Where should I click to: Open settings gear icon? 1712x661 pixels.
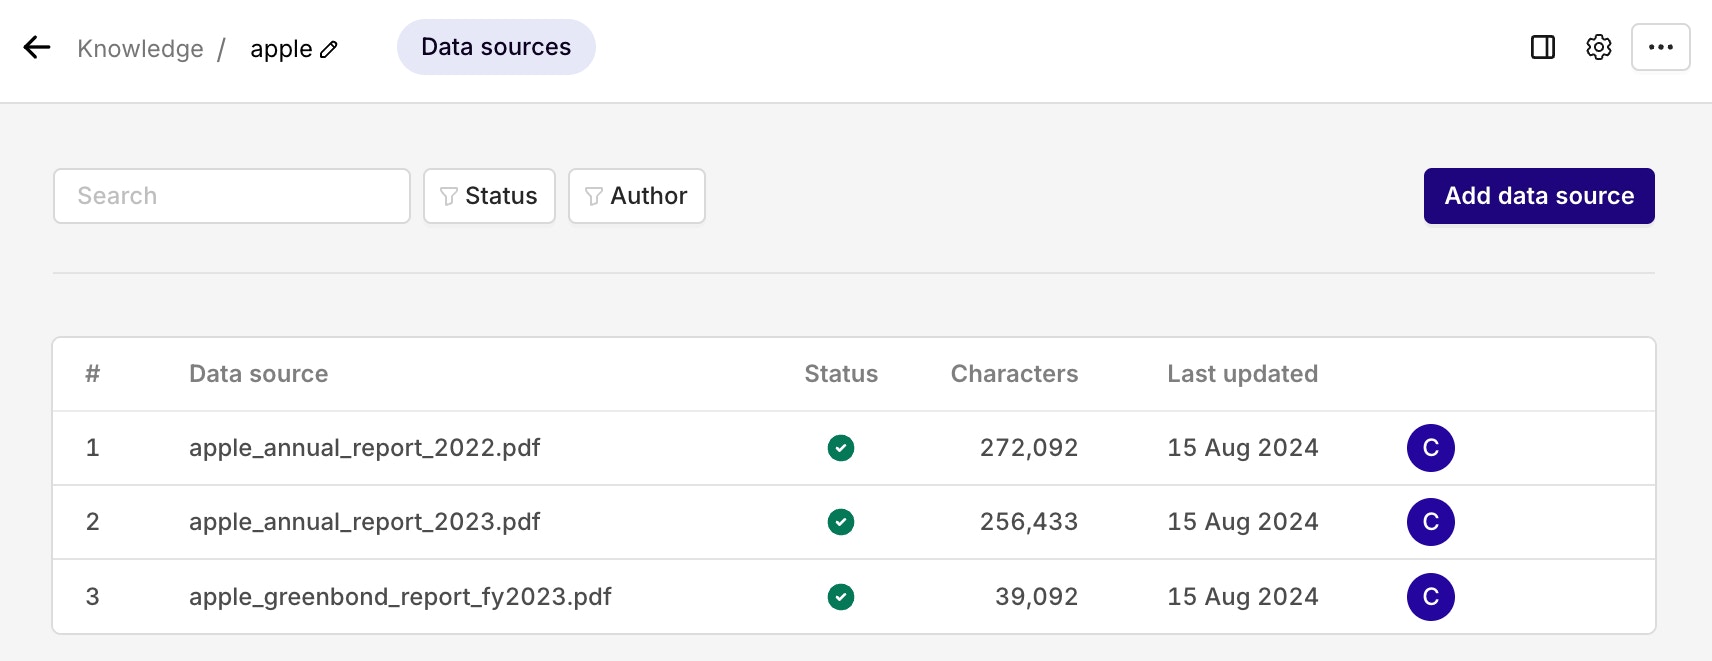[x=1599, y=47]
